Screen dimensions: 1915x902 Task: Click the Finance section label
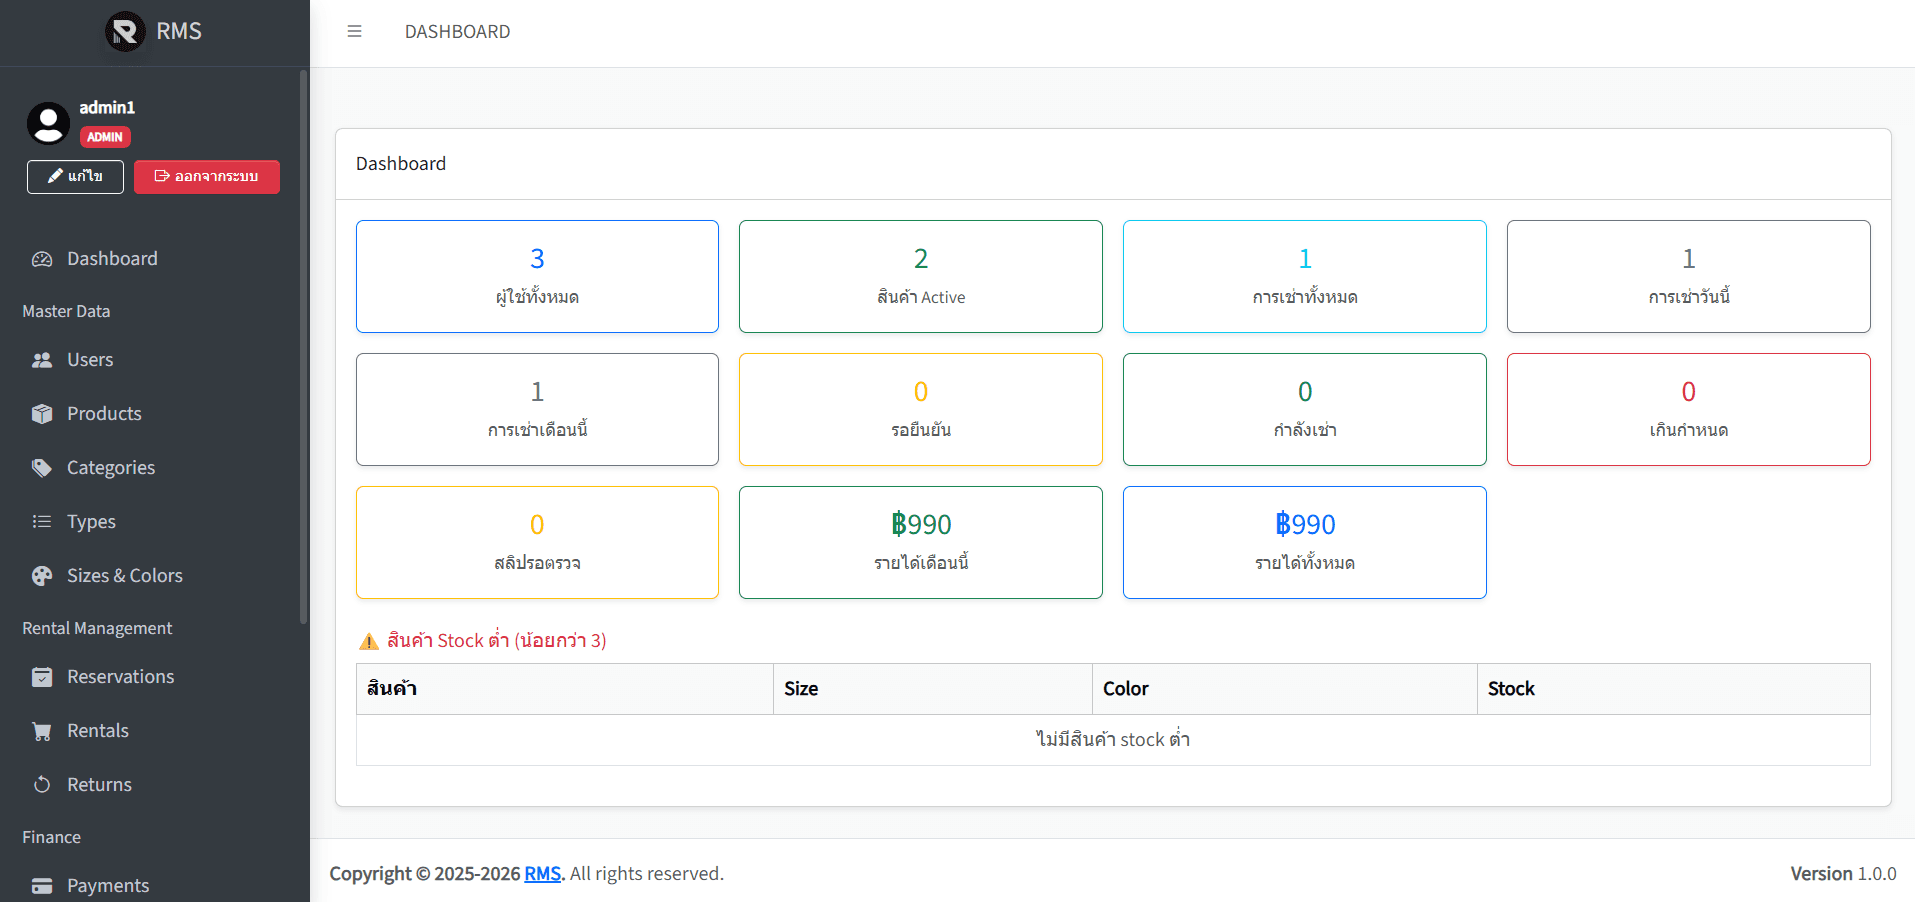pyautogui.click(x=51, y=837)
